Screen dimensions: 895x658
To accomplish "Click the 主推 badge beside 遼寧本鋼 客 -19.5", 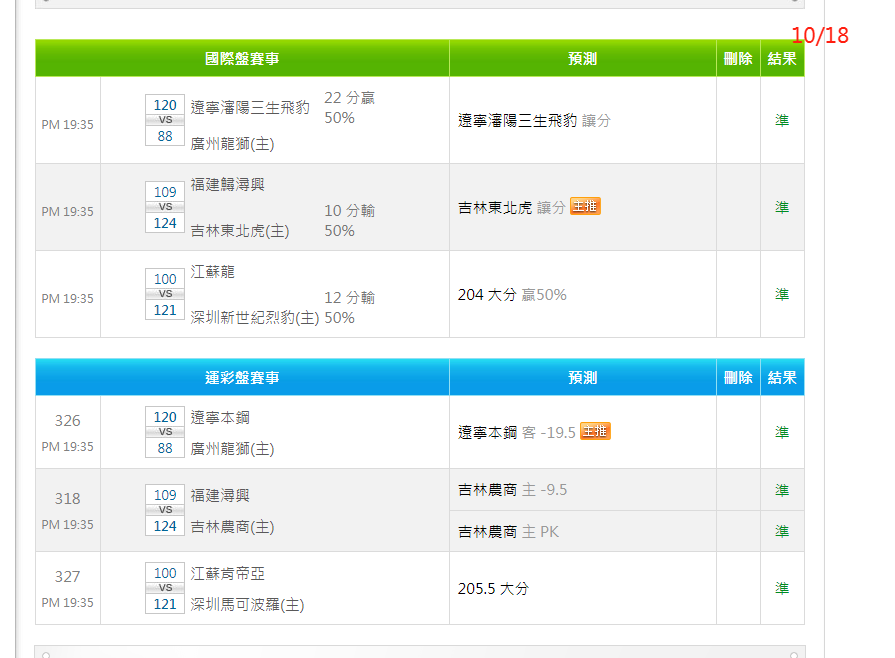I will point(595,432).
